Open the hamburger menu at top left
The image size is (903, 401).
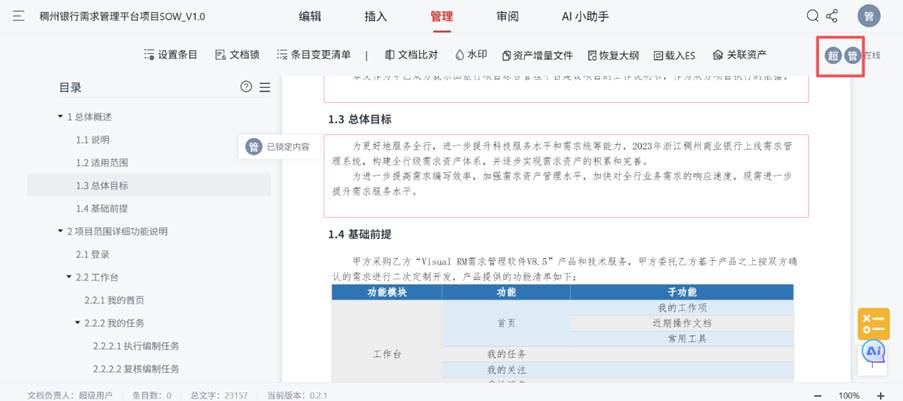(18, 16)
